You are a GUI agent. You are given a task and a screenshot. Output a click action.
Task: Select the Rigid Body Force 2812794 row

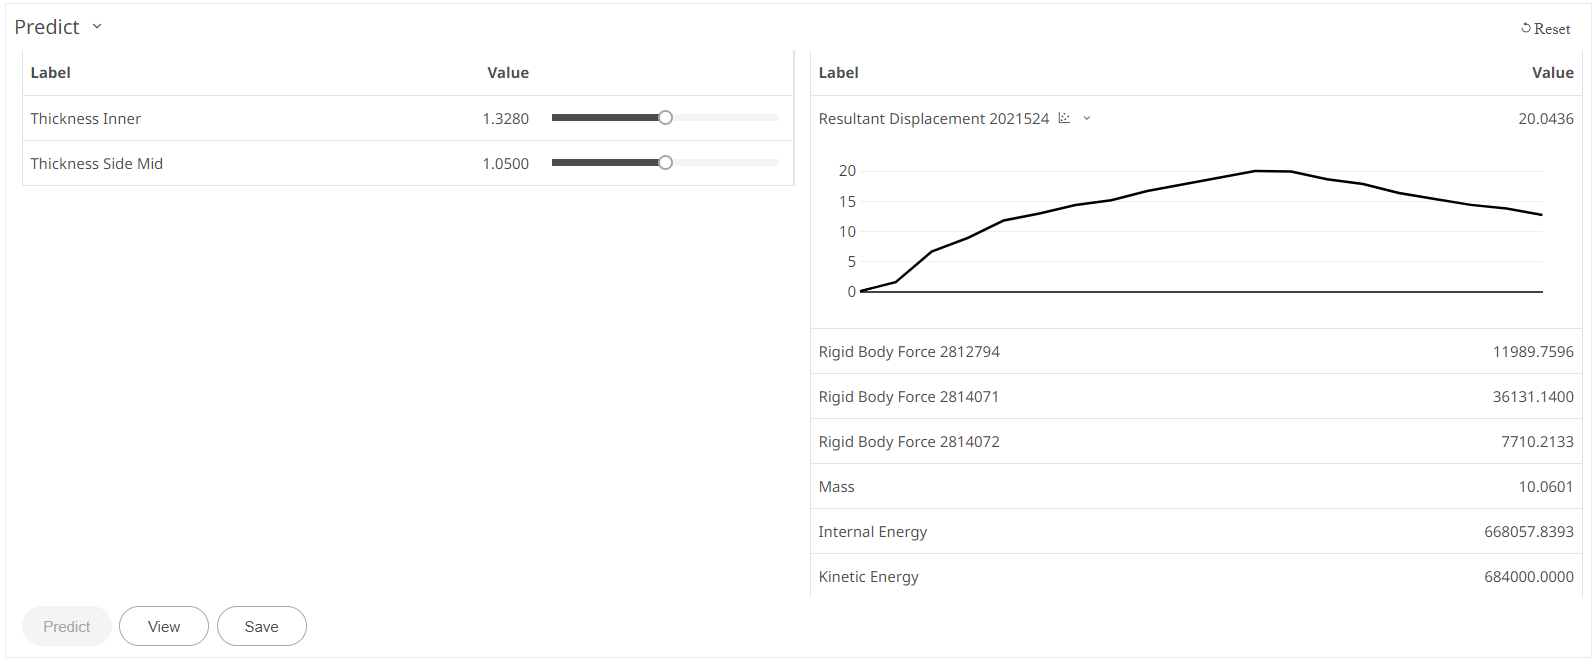[x=1195, y=352]
